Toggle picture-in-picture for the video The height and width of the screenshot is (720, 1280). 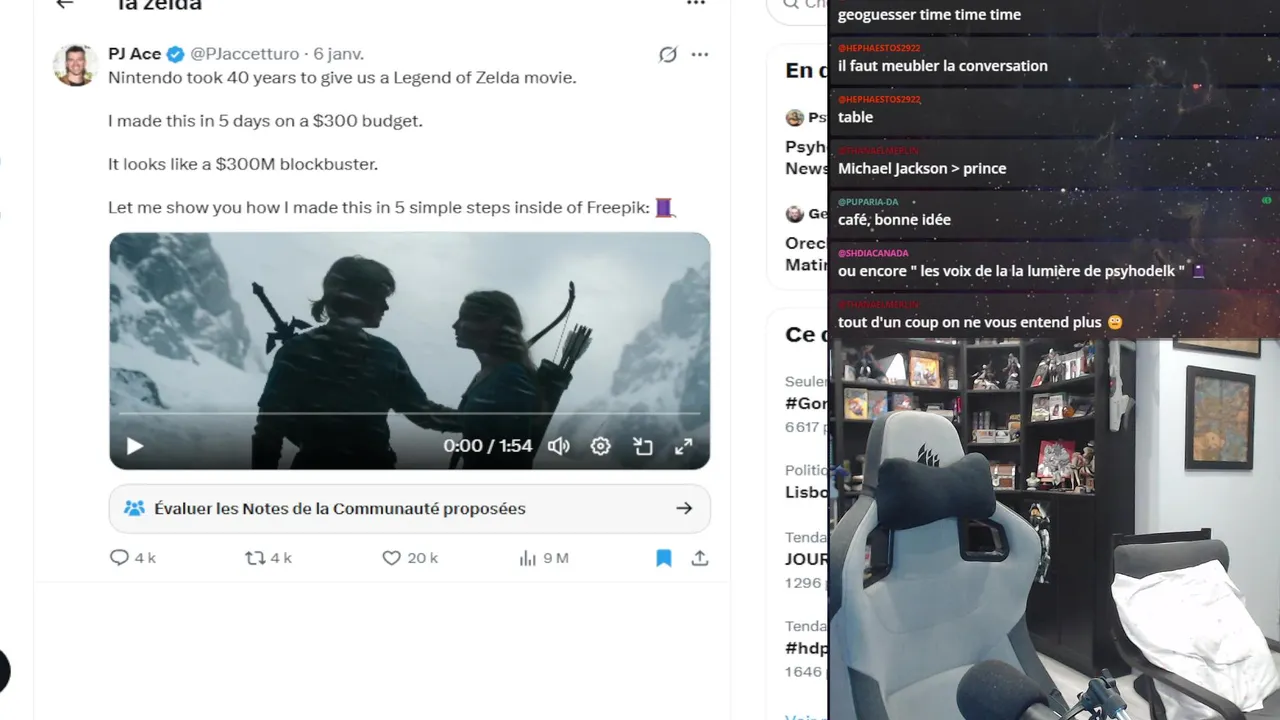click(x=642, y=446)
